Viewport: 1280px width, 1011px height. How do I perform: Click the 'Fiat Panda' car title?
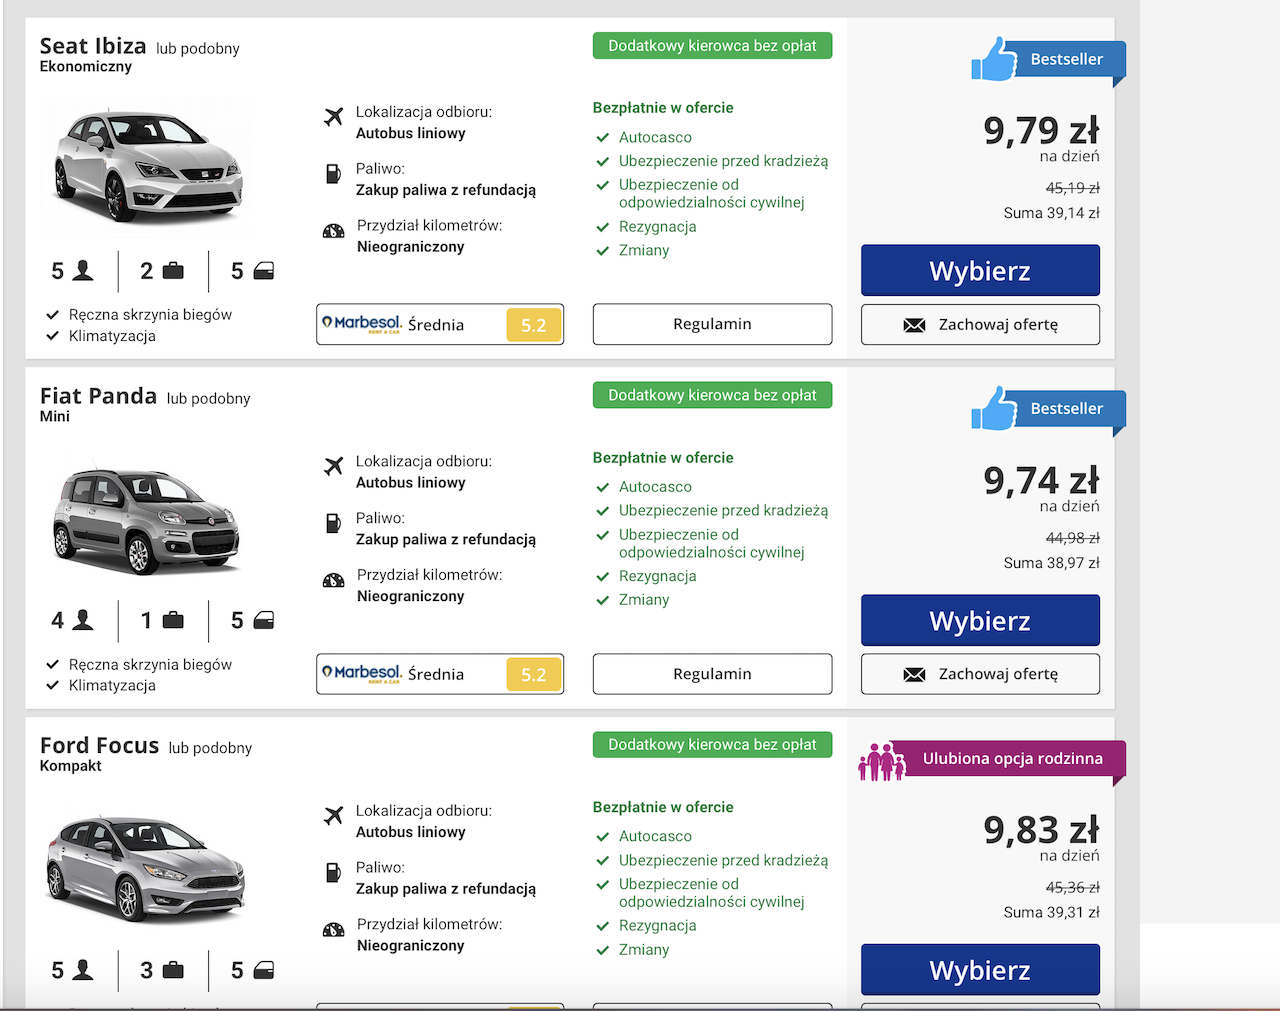(98, 396)
